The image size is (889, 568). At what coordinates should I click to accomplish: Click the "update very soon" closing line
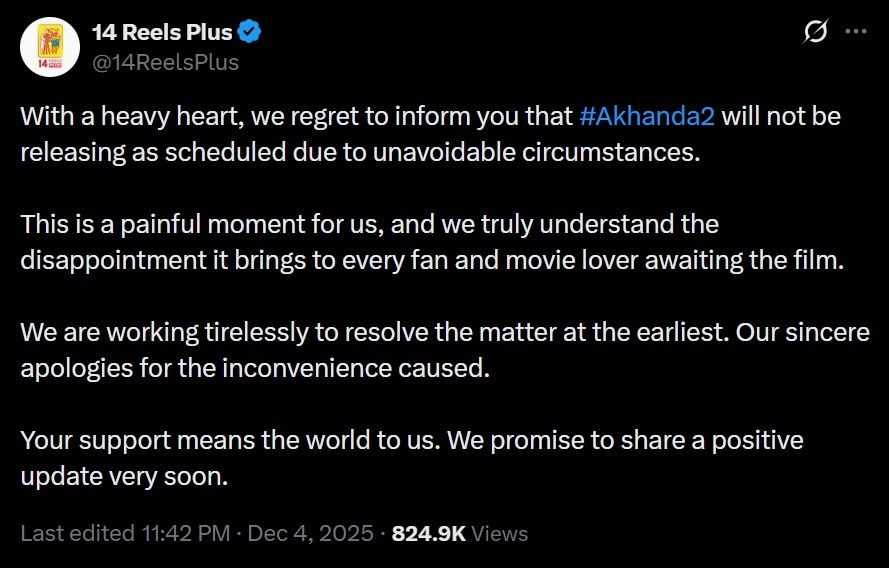[125, 477]
